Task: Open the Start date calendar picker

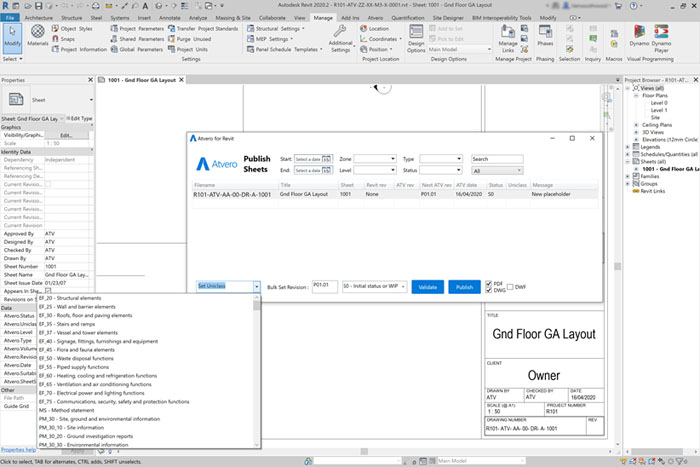Action: pyautogui.click(x=328, y=159)
